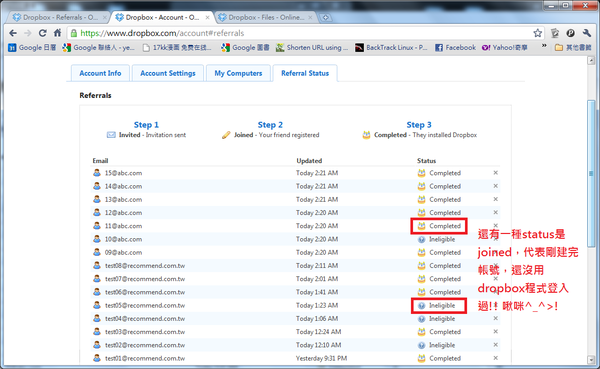Open new tab button in tab strip

(326, 18)
